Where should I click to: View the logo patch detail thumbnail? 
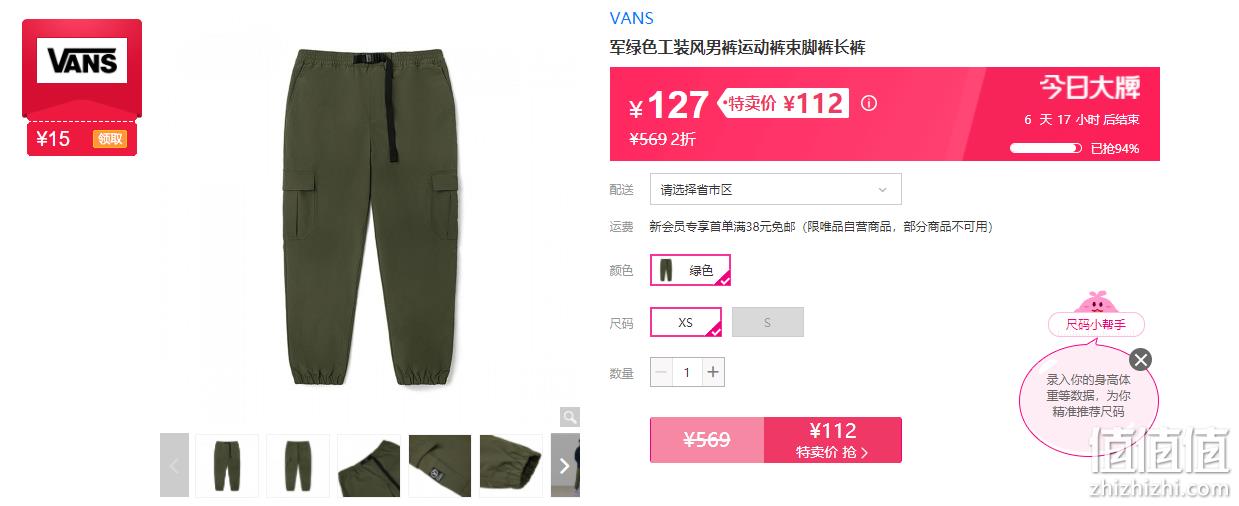(x=440, y=465)
